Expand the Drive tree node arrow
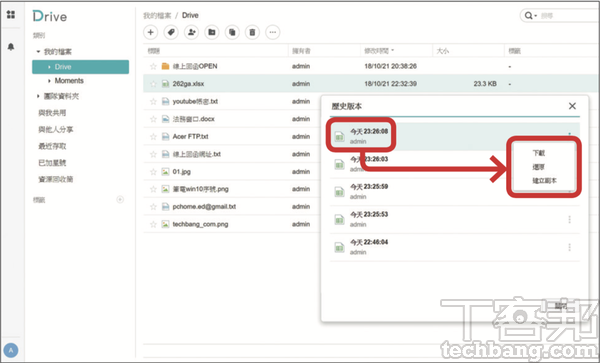Image resolution: width=600 pixels, height=363 pixels. tap(49, 67)
